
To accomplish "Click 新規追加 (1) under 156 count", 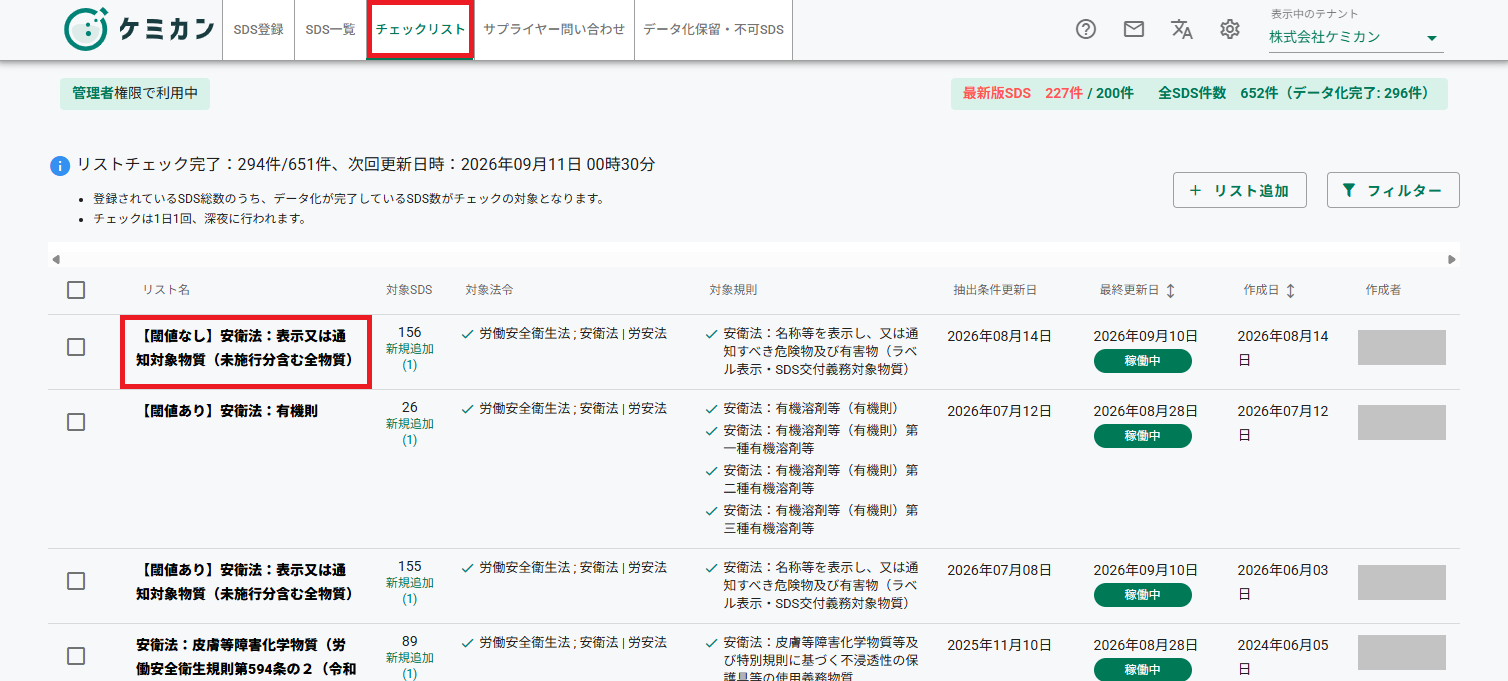I will [x=410, y=357].
